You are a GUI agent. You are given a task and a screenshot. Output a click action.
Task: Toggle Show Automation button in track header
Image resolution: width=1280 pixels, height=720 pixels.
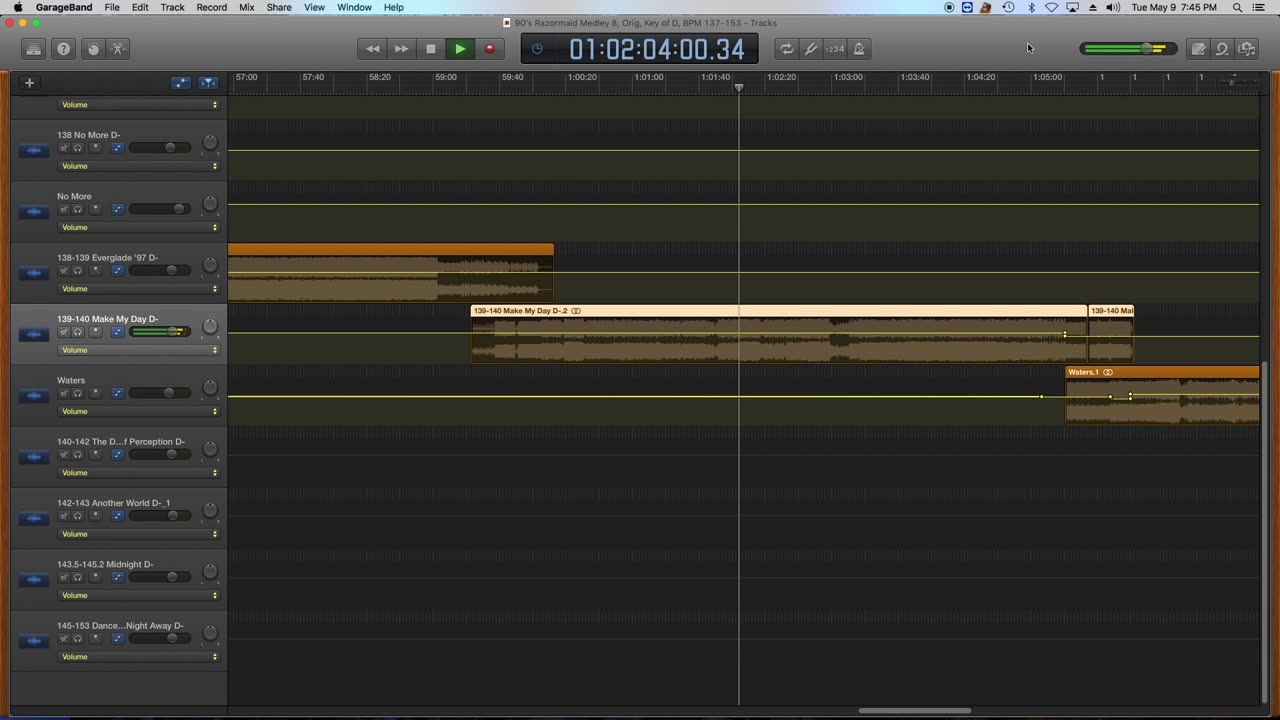(181, 83)
